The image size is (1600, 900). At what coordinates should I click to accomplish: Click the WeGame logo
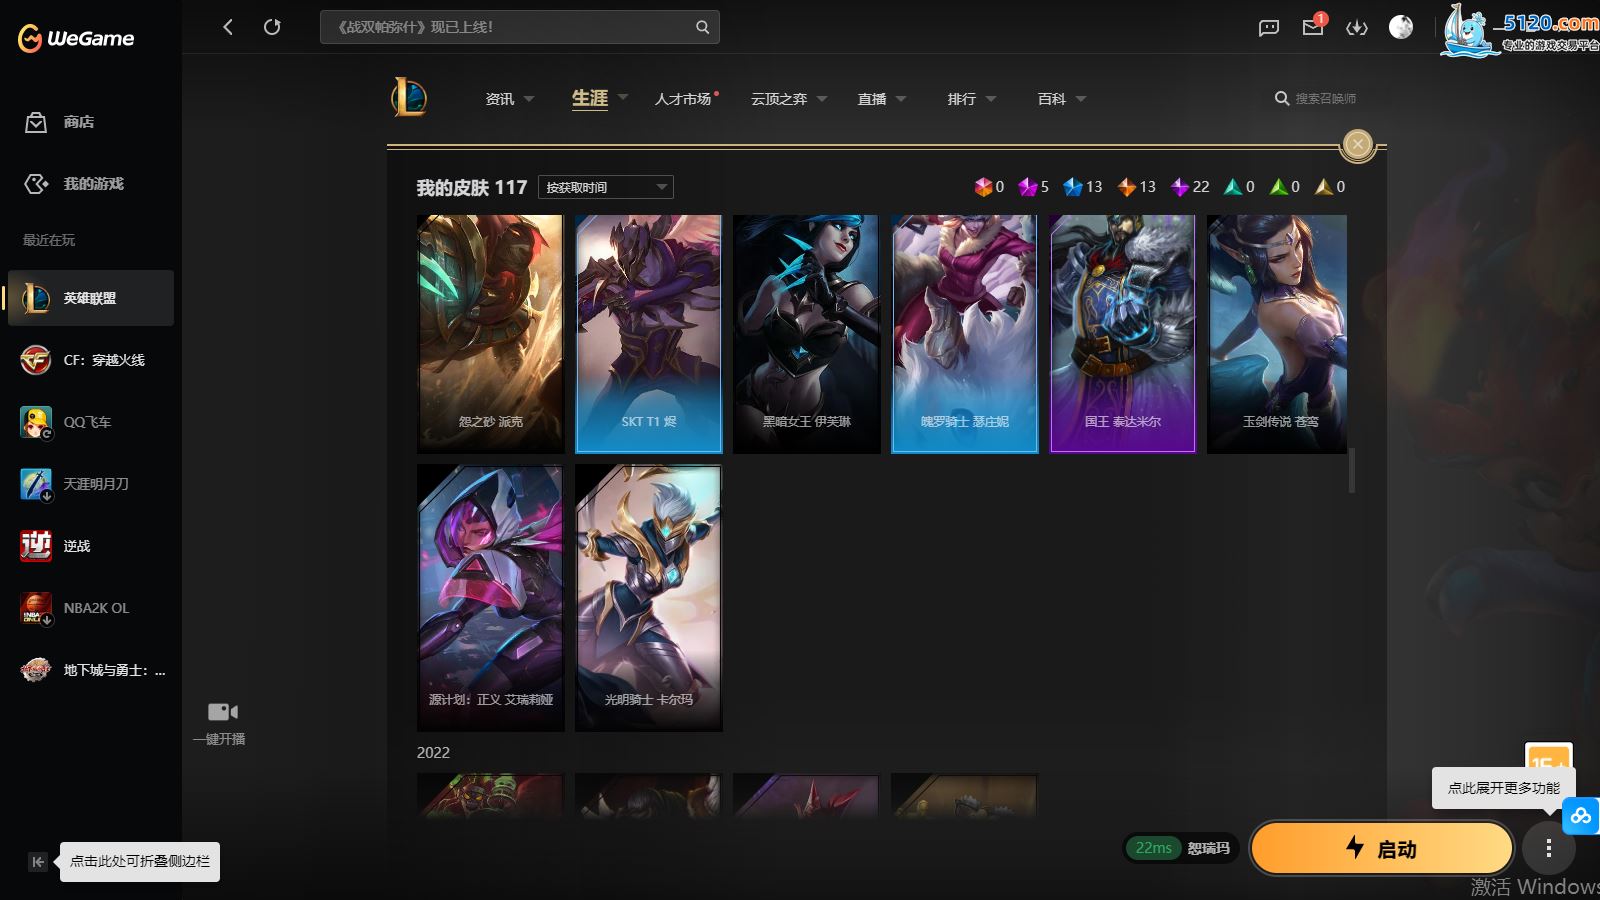click(76, 38)
